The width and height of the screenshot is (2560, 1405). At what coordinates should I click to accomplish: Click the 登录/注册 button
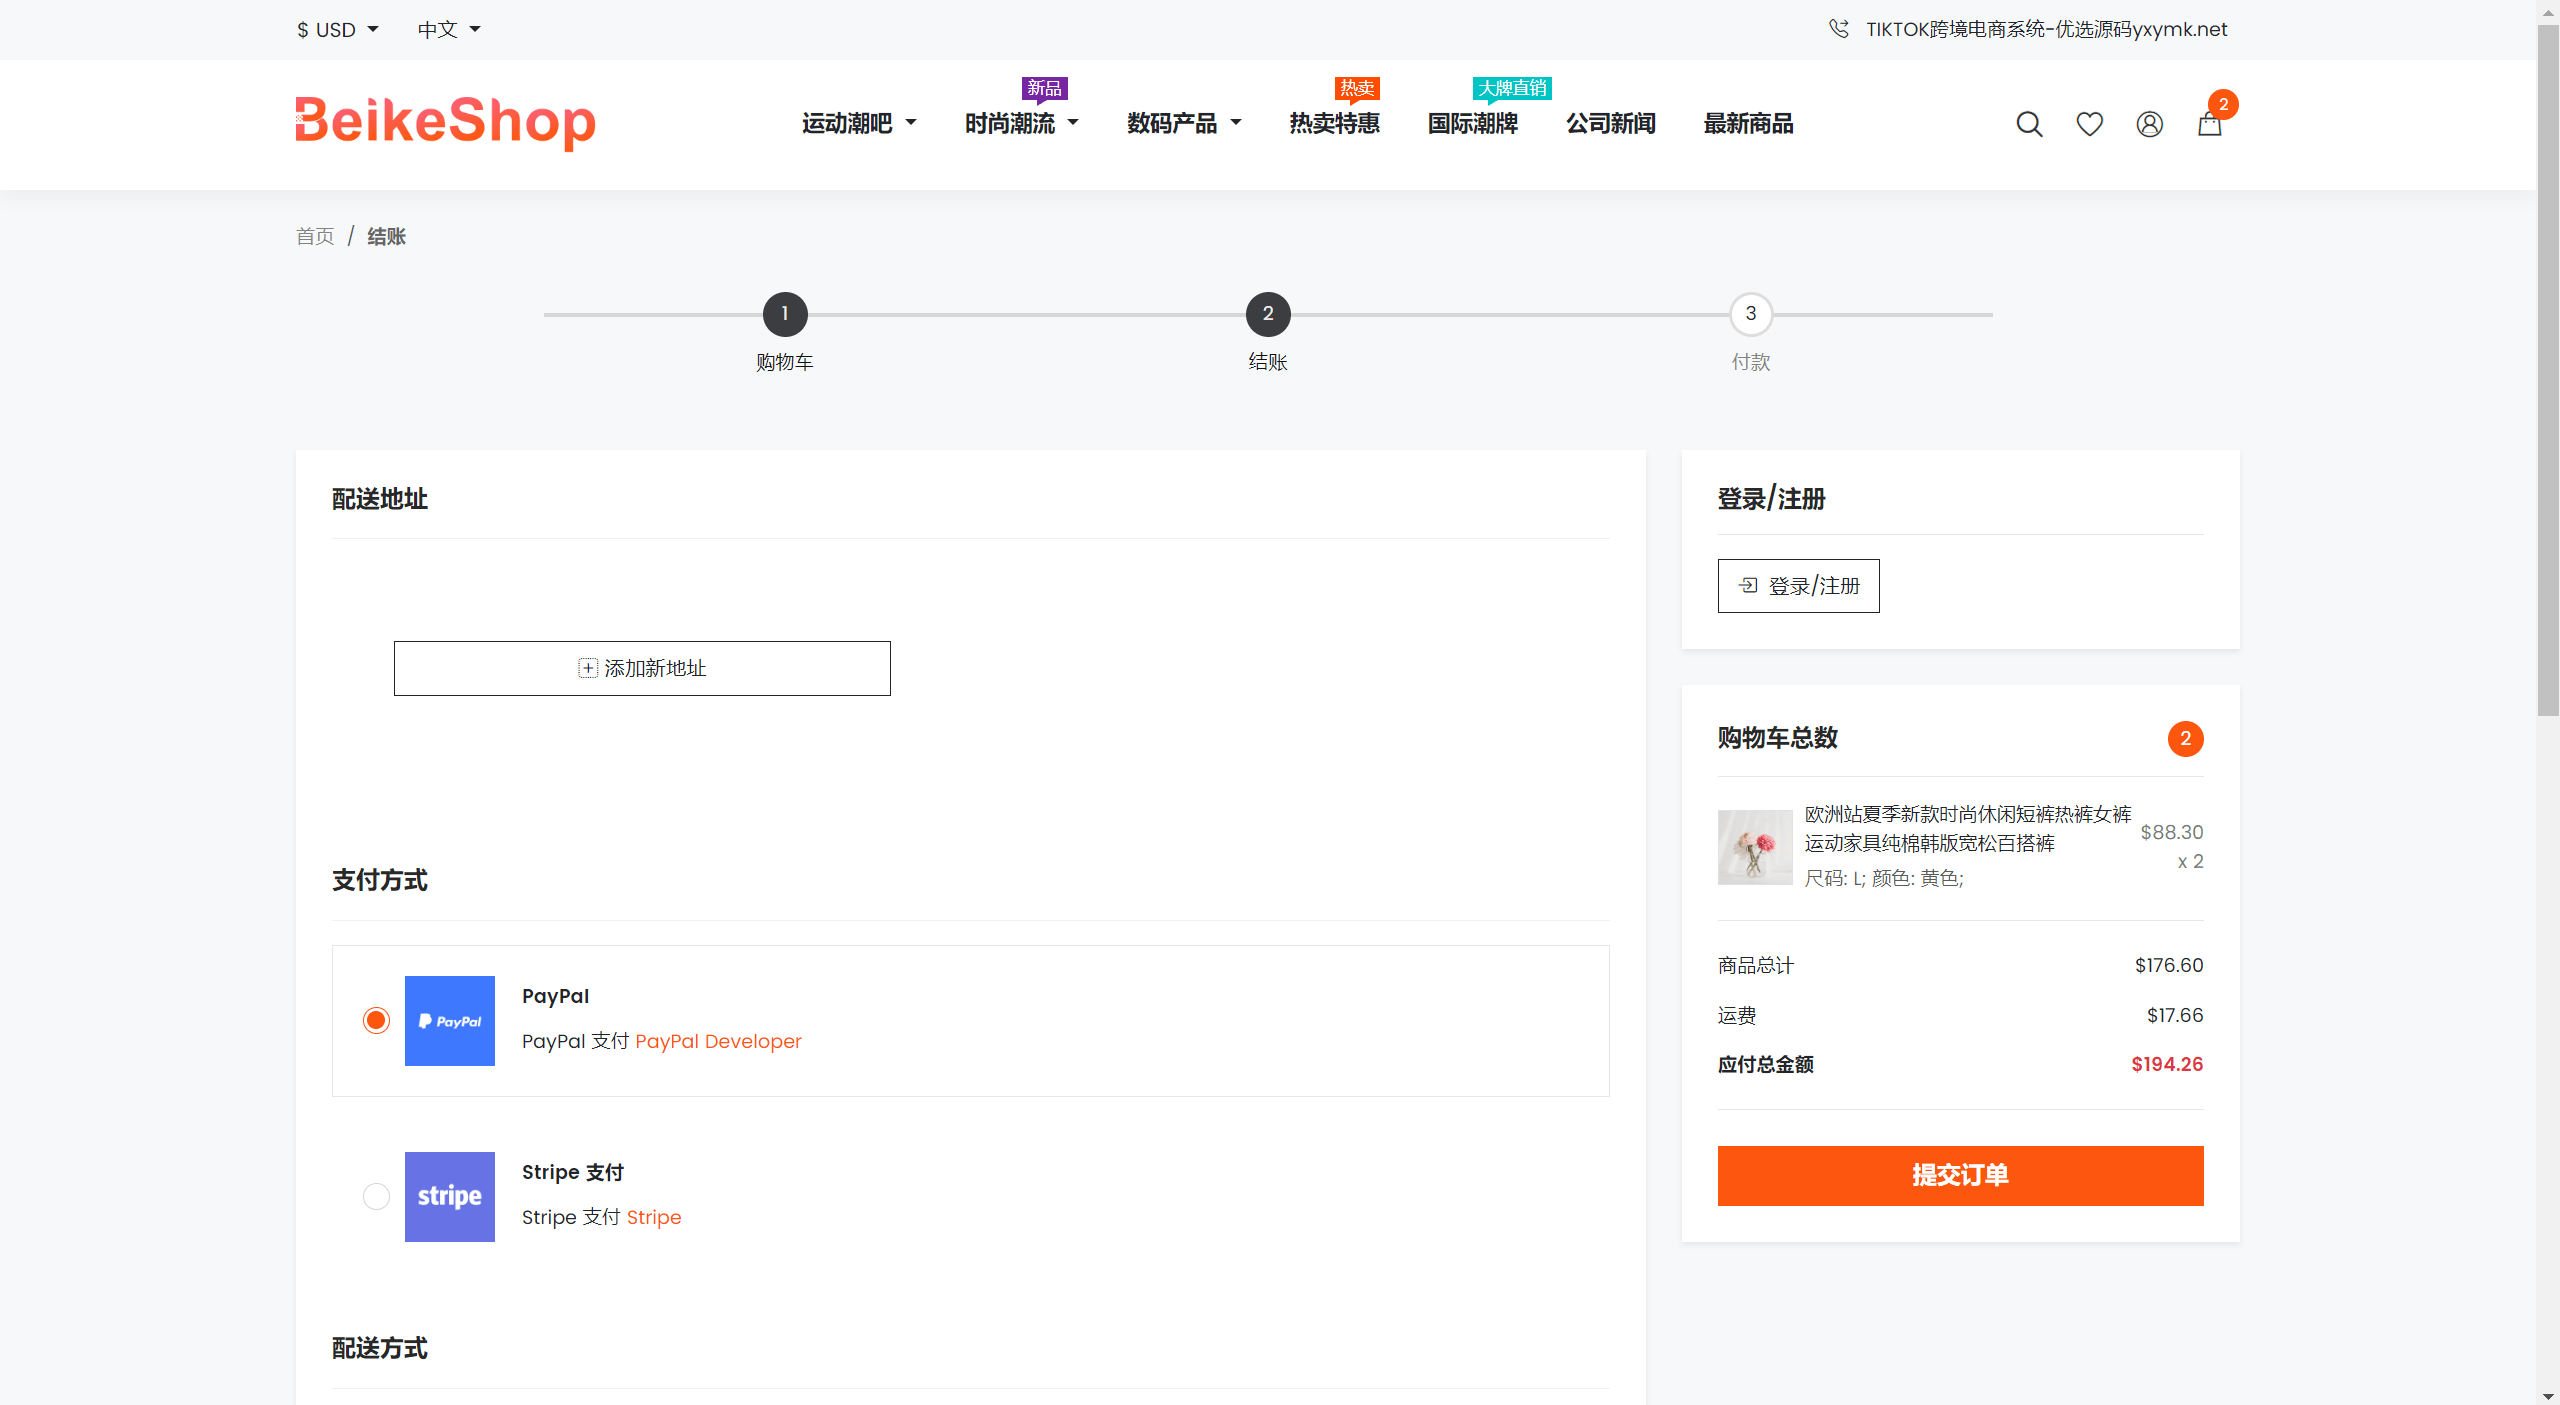(1798, 586)
